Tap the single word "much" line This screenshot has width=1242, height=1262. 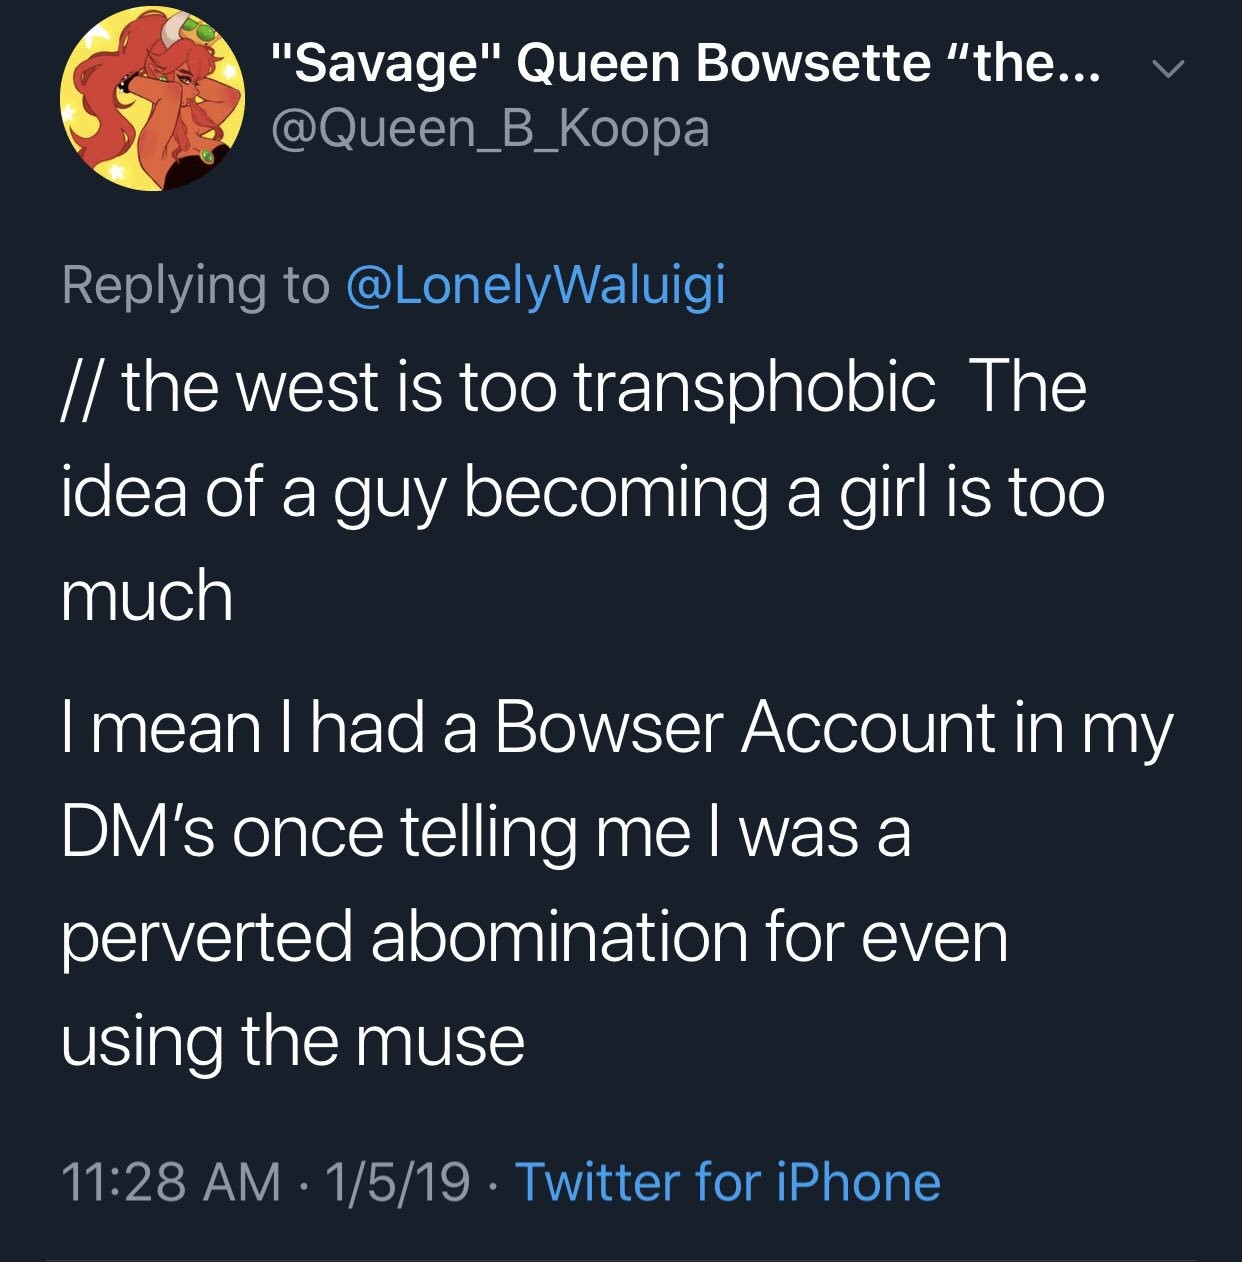(x=147, y=594)
